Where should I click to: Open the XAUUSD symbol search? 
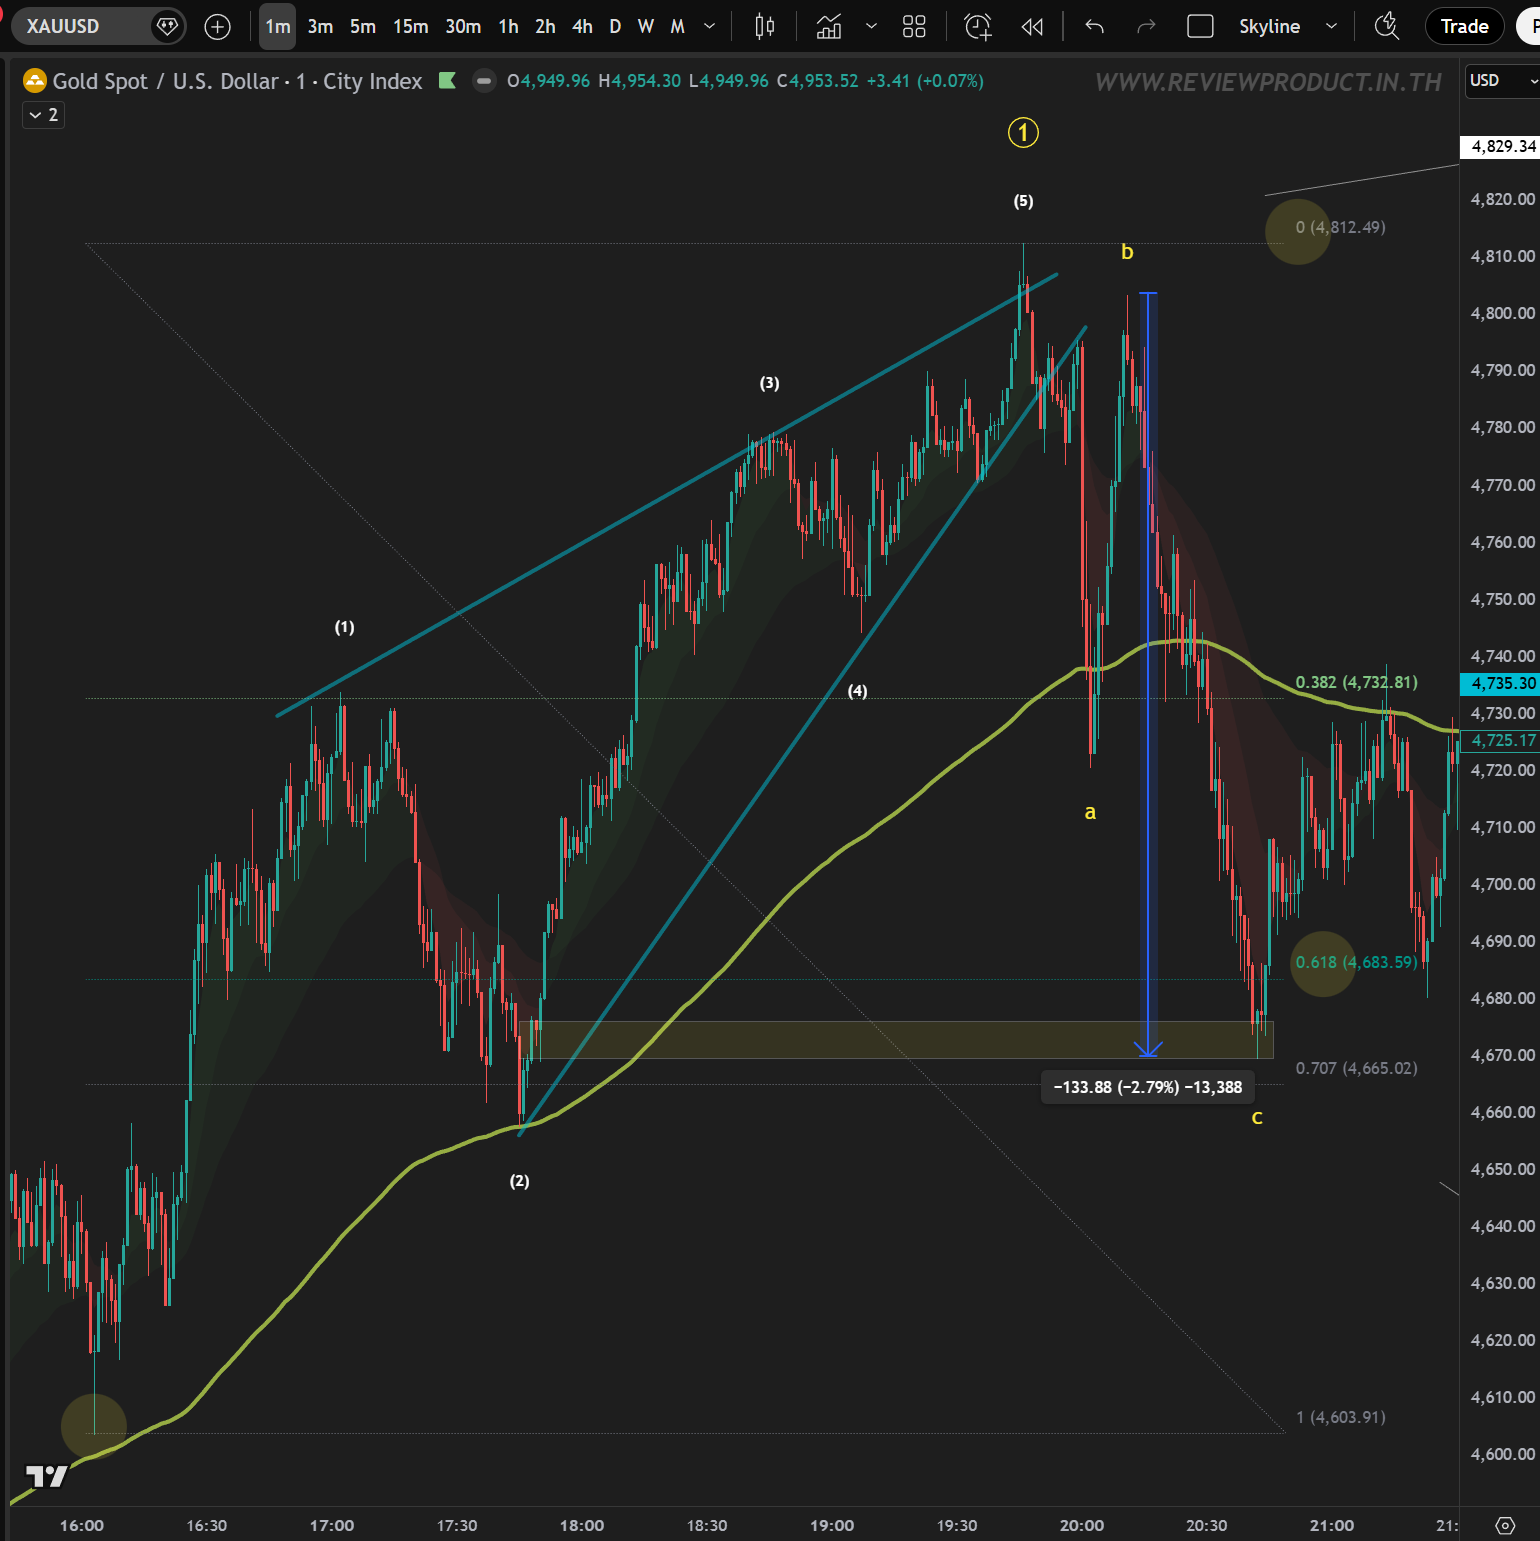[64, 27]
